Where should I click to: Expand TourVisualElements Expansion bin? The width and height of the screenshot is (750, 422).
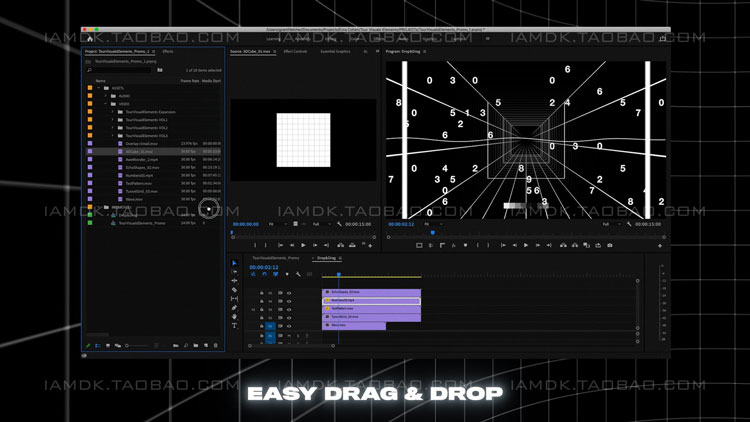click(113, 112)
